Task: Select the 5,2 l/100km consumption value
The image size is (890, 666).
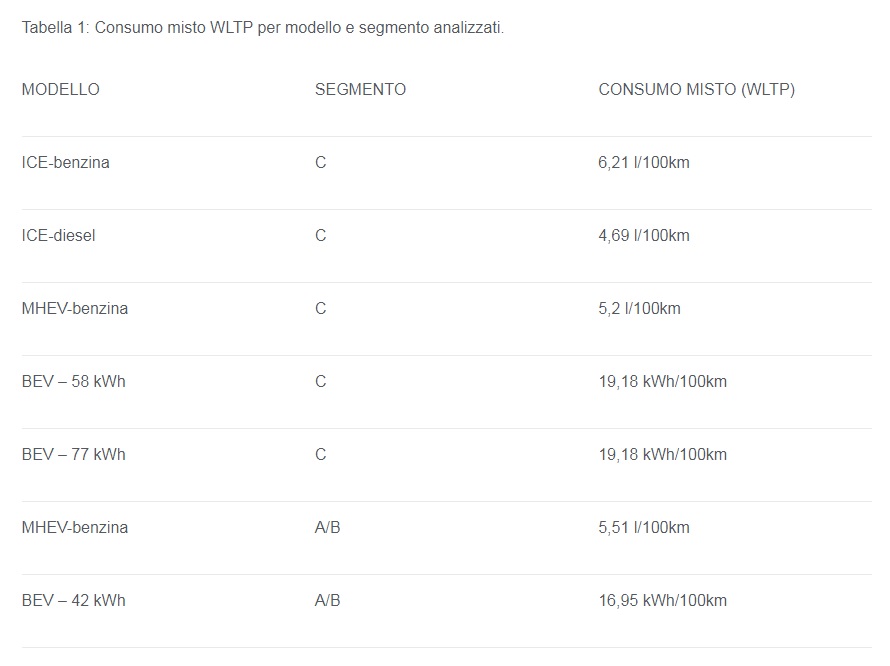Action: (x=639, y=308)
